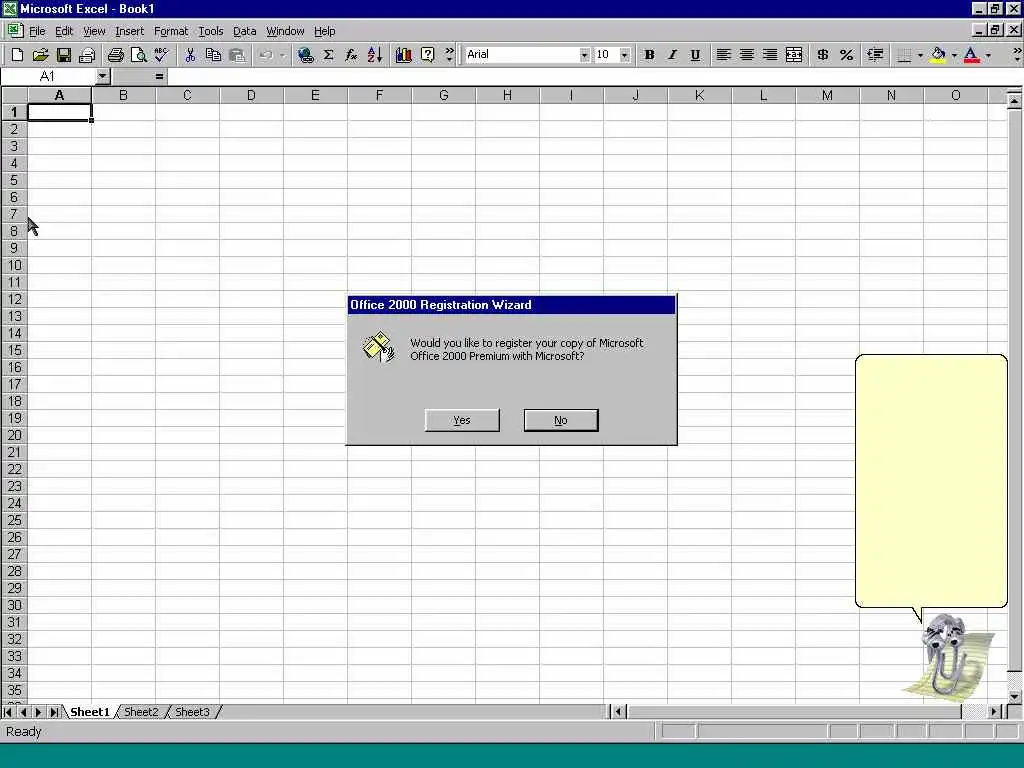Open the File menu
The height and width of the screenshot is (768, 1024).
pyautogui.click(x=37, y=31)
